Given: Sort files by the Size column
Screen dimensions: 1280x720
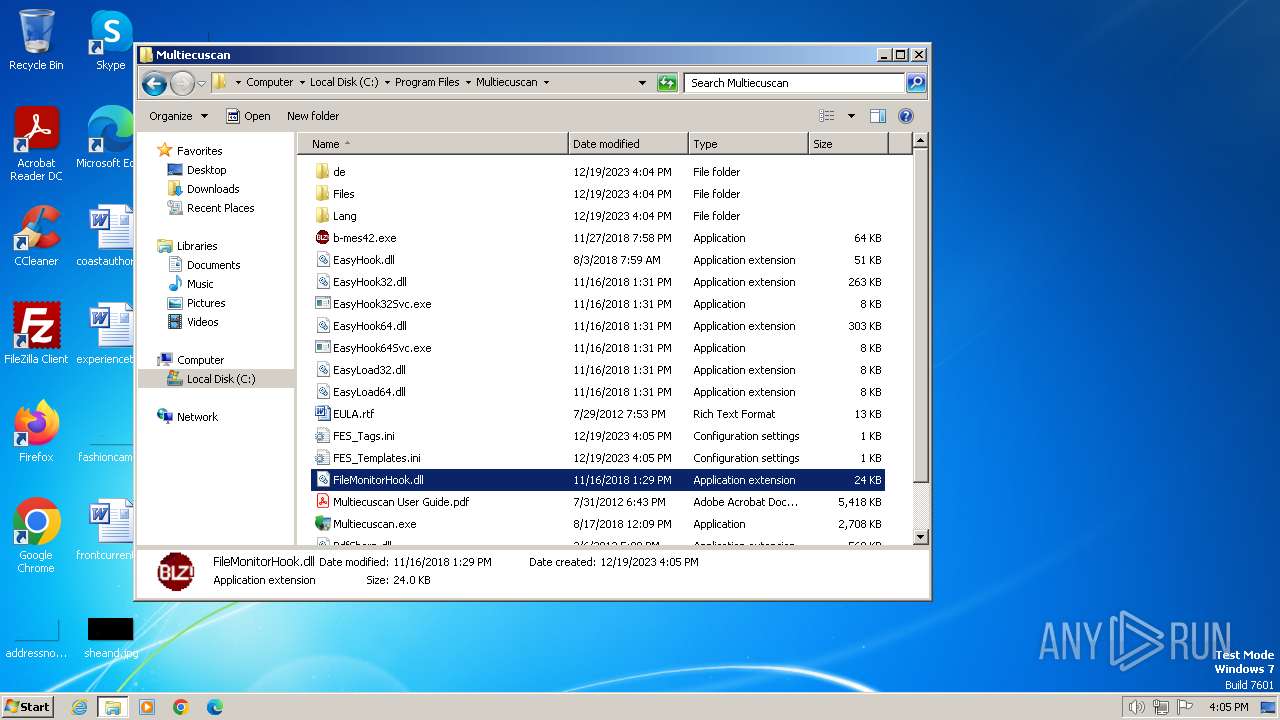Looking at the screenshot, I should 848,144.
